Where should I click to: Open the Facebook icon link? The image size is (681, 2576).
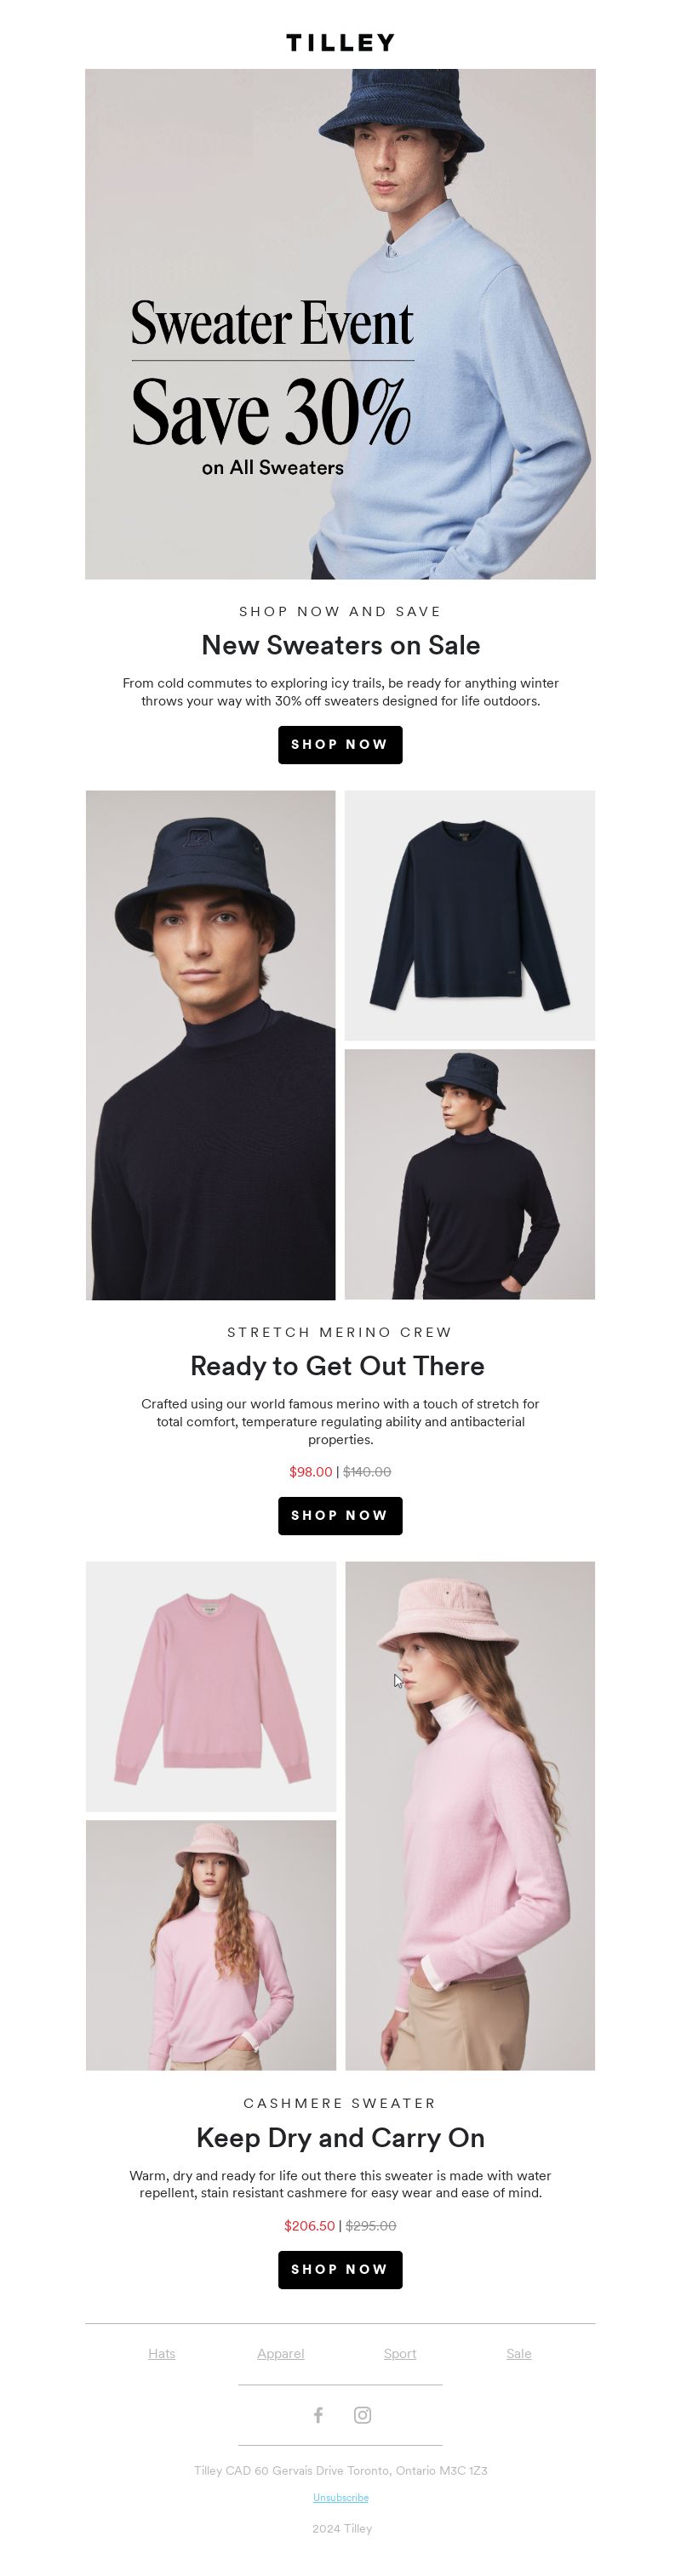[x=318, y=2415]
